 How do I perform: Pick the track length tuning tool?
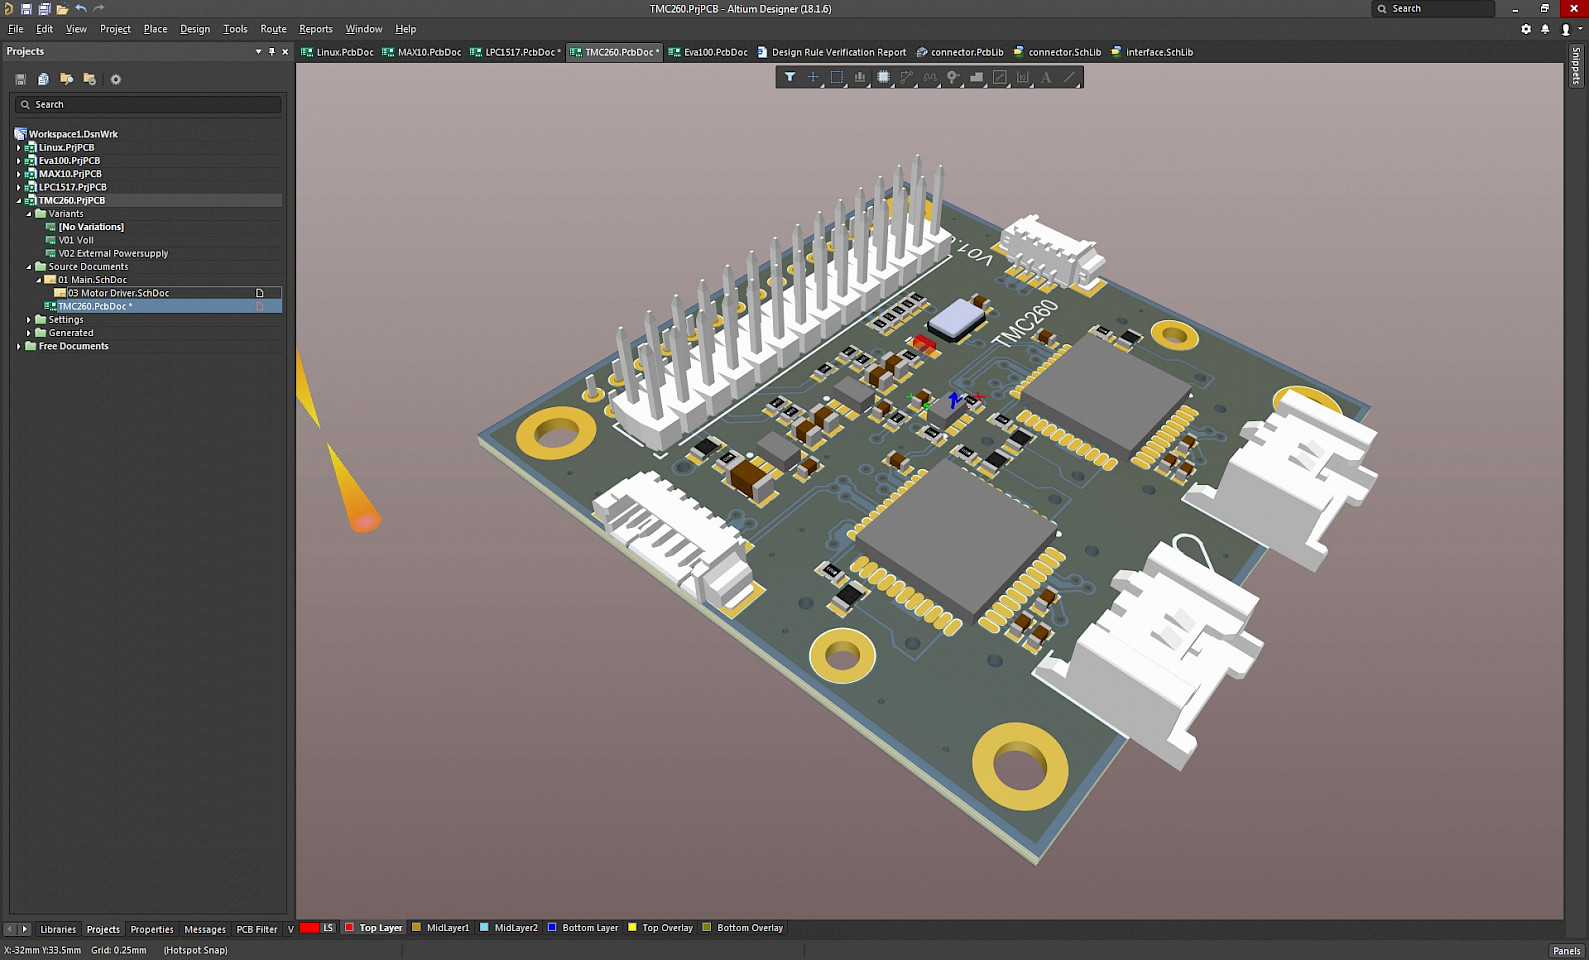(930, 77)
